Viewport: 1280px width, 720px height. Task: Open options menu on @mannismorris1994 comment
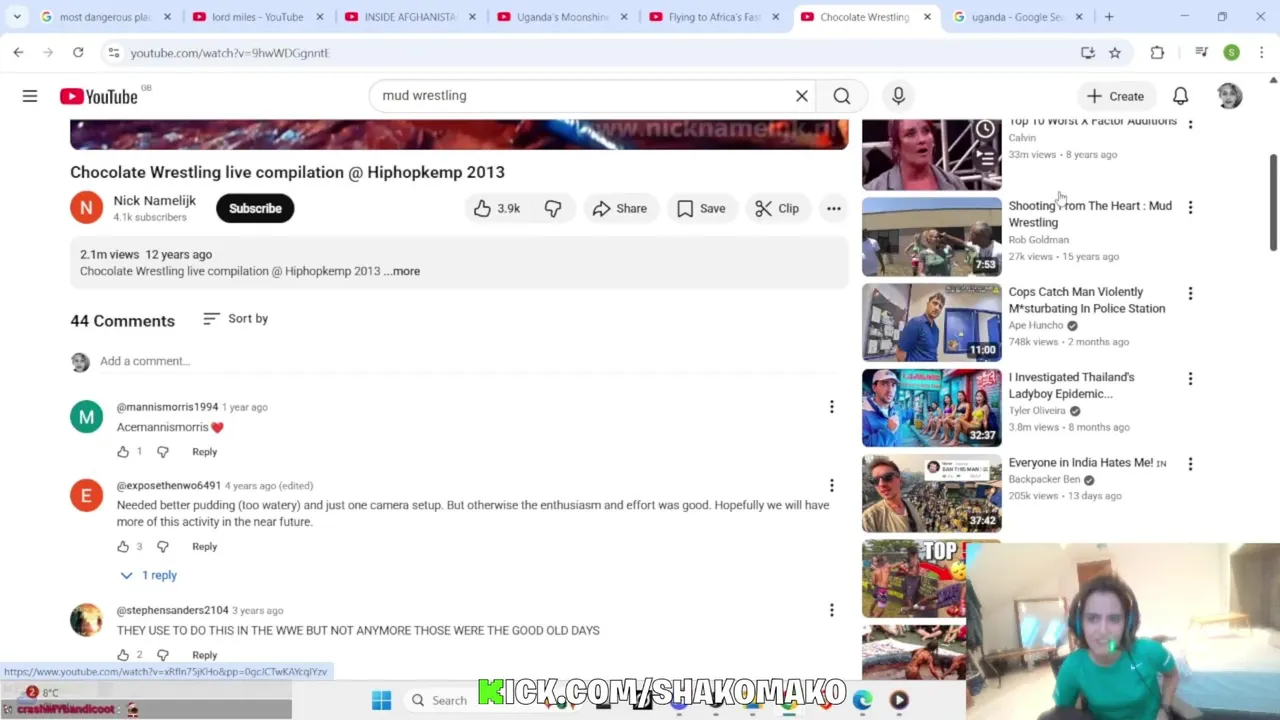pyautogui.click(x=831, y=407)
